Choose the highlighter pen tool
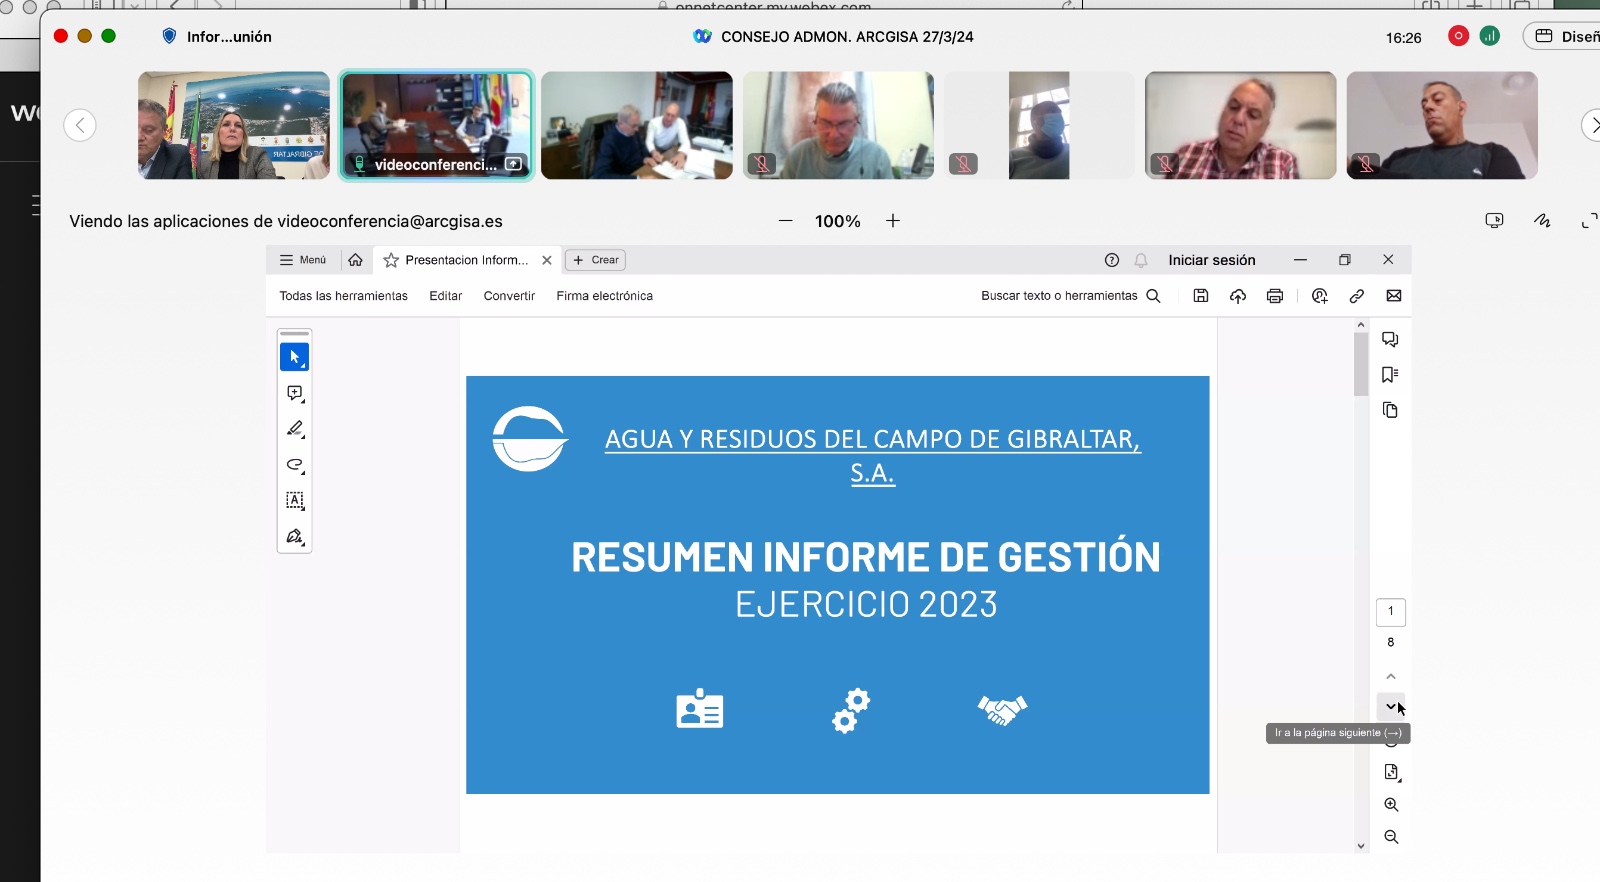The image size is (1600, 882). tap(294, 429)
